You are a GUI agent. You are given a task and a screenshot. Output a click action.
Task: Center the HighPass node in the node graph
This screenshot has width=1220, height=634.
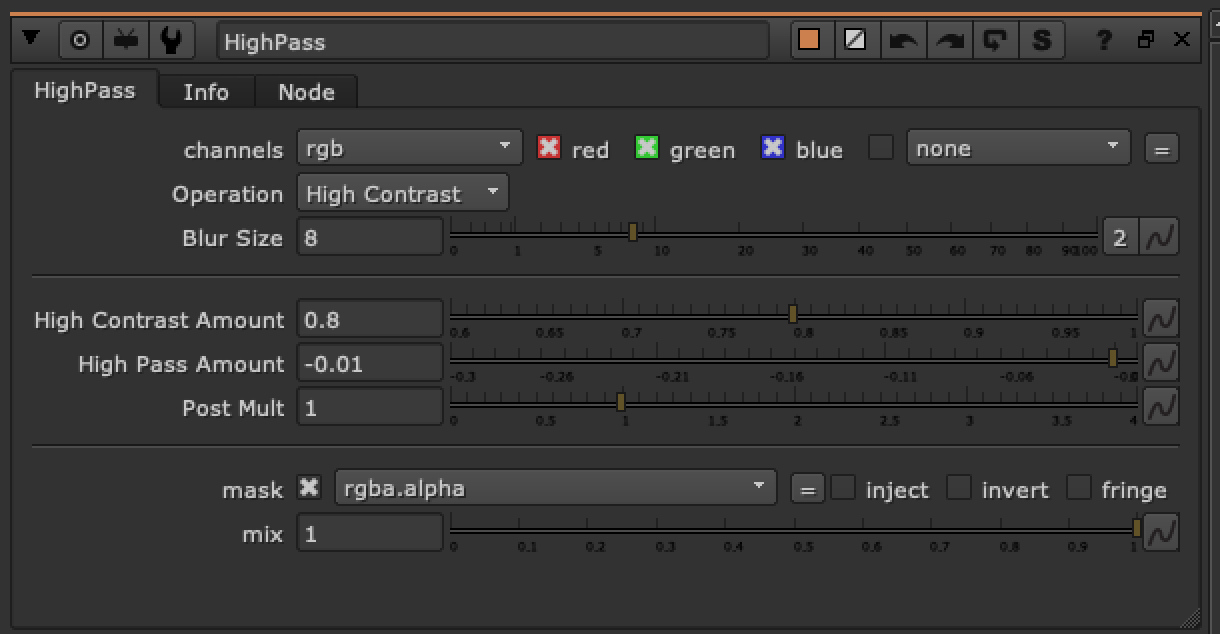pos(80,39)
